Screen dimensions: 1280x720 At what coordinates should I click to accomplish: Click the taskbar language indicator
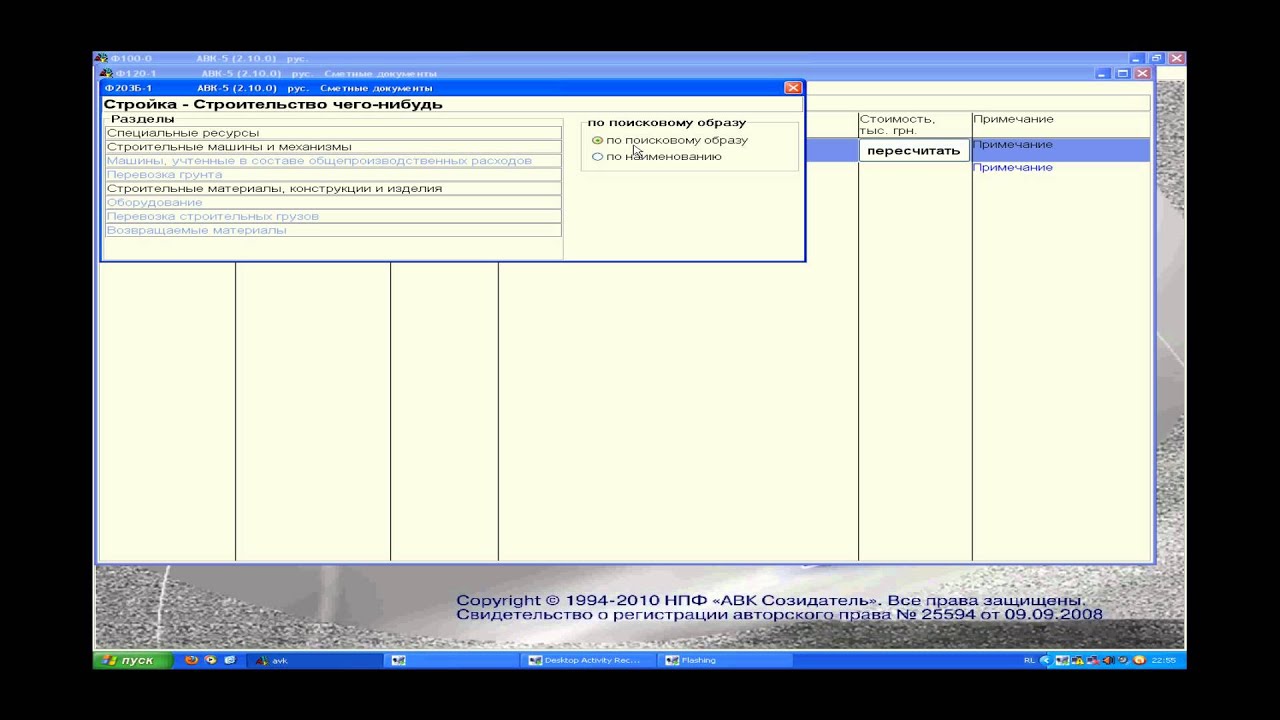[1030, 660]
